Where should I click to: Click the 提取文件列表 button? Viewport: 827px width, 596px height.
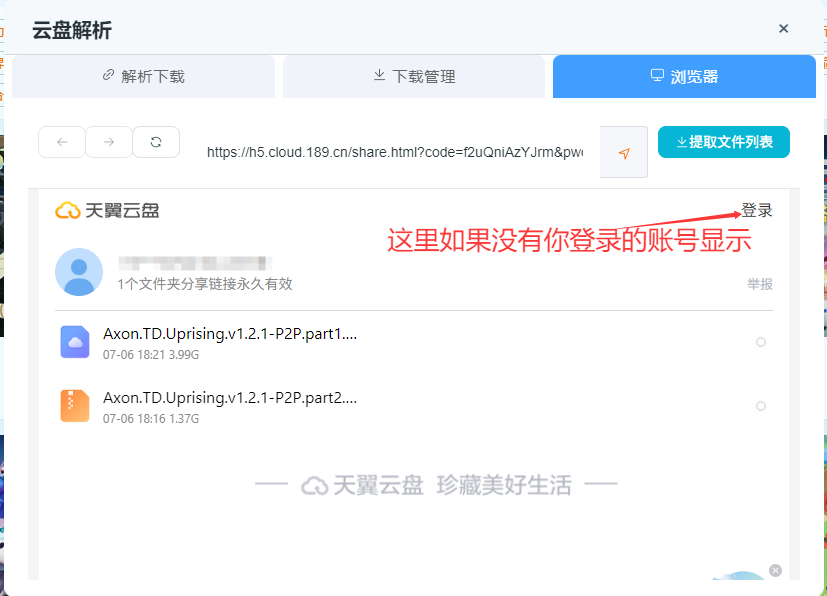click(x=724, y=142)
